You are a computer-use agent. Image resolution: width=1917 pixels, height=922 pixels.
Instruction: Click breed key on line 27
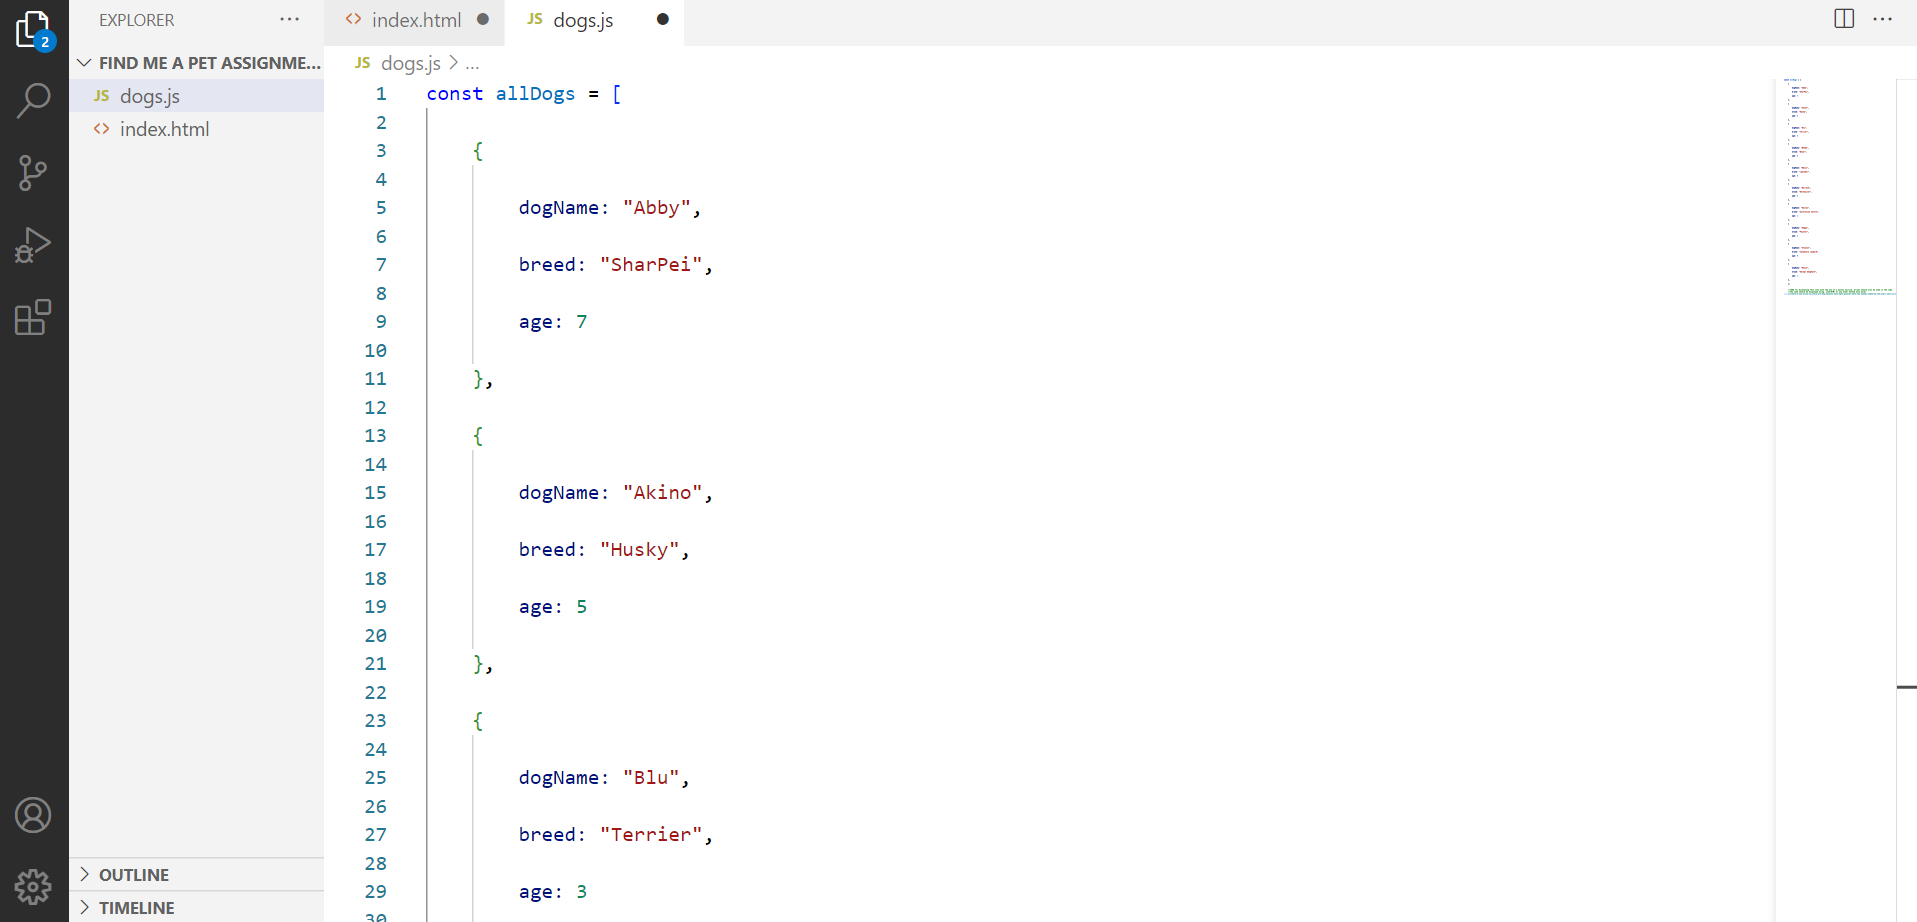coord(547,835)
